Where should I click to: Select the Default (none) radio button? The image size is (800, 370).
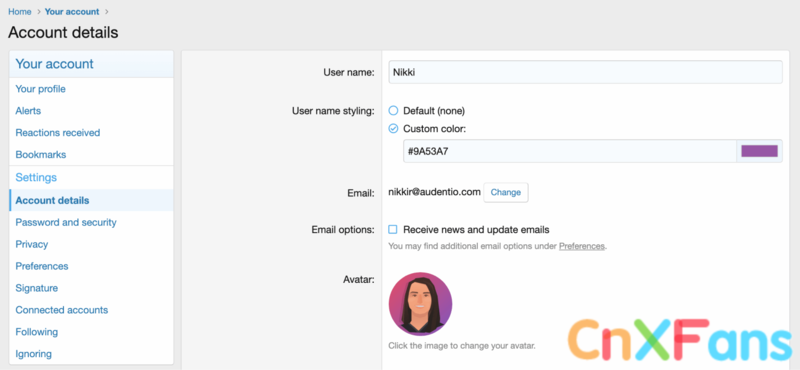click(393, 111)
